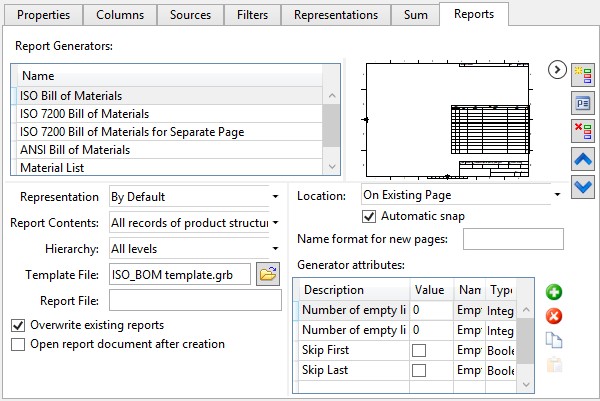The width and height of the screenshot is (600, 401).
Task: Copy generator attributes with copy icon
Action: point(554,340)
